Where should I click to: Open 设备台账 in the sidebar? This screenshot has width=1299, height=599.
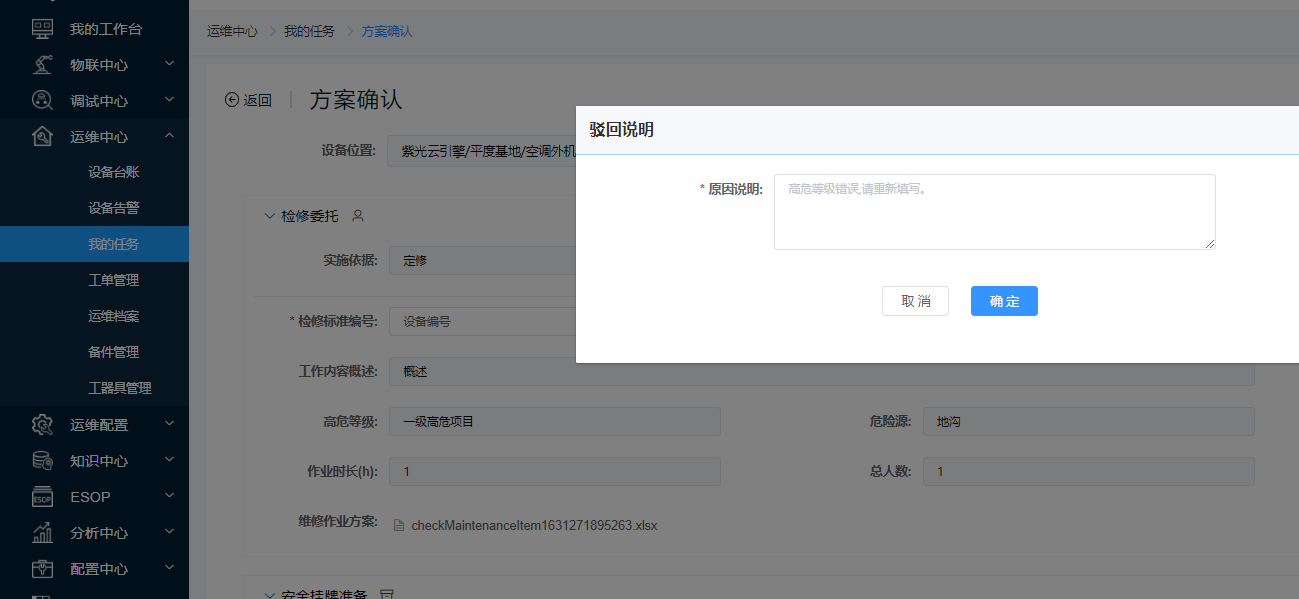[113, 172]
